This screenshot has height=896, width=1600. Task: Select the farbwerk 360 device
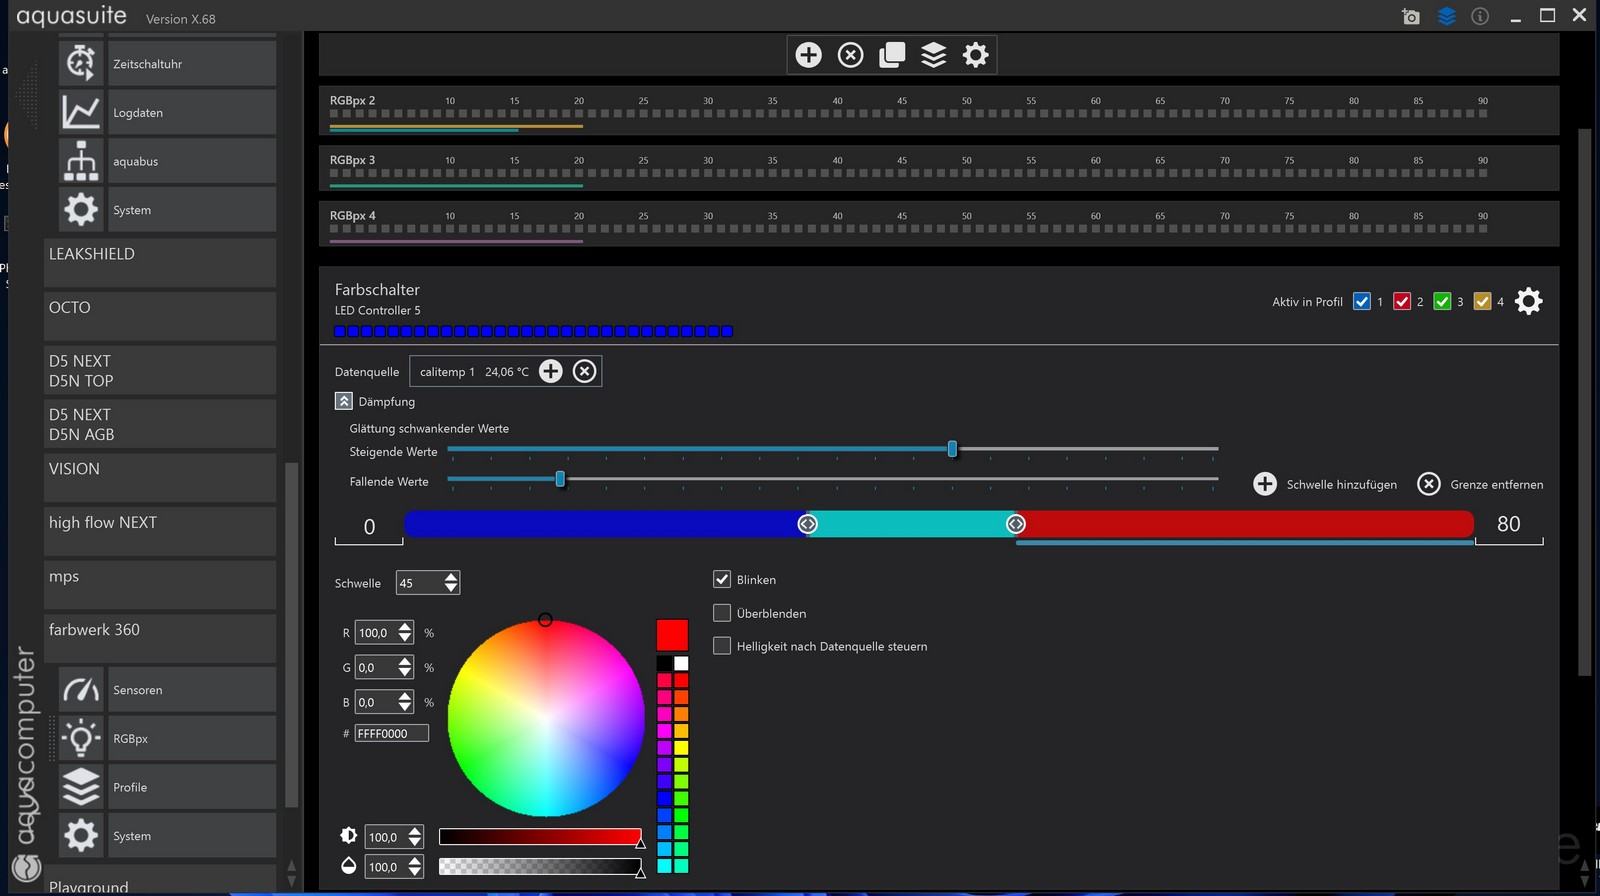coord(160,639)
